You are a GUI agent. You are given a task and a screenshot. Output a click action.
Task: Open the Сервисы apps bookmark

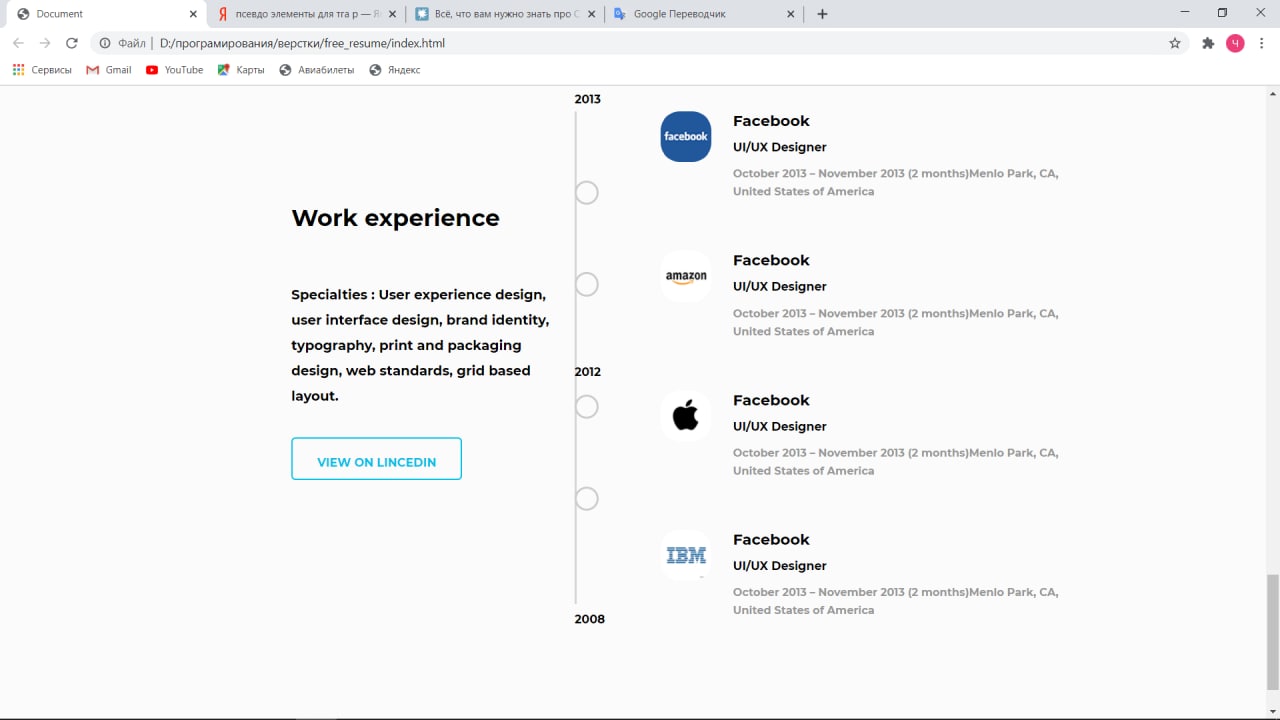tap(42, 70)
